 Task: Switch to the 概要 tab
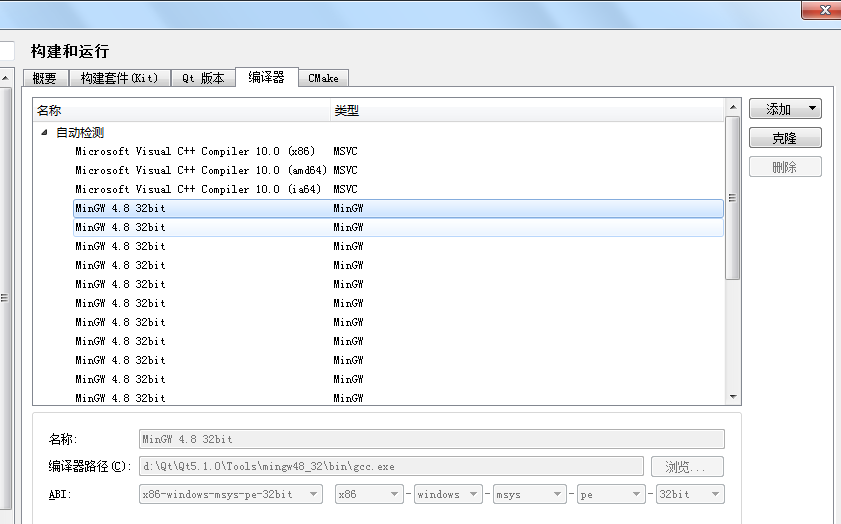coord(46,78)
